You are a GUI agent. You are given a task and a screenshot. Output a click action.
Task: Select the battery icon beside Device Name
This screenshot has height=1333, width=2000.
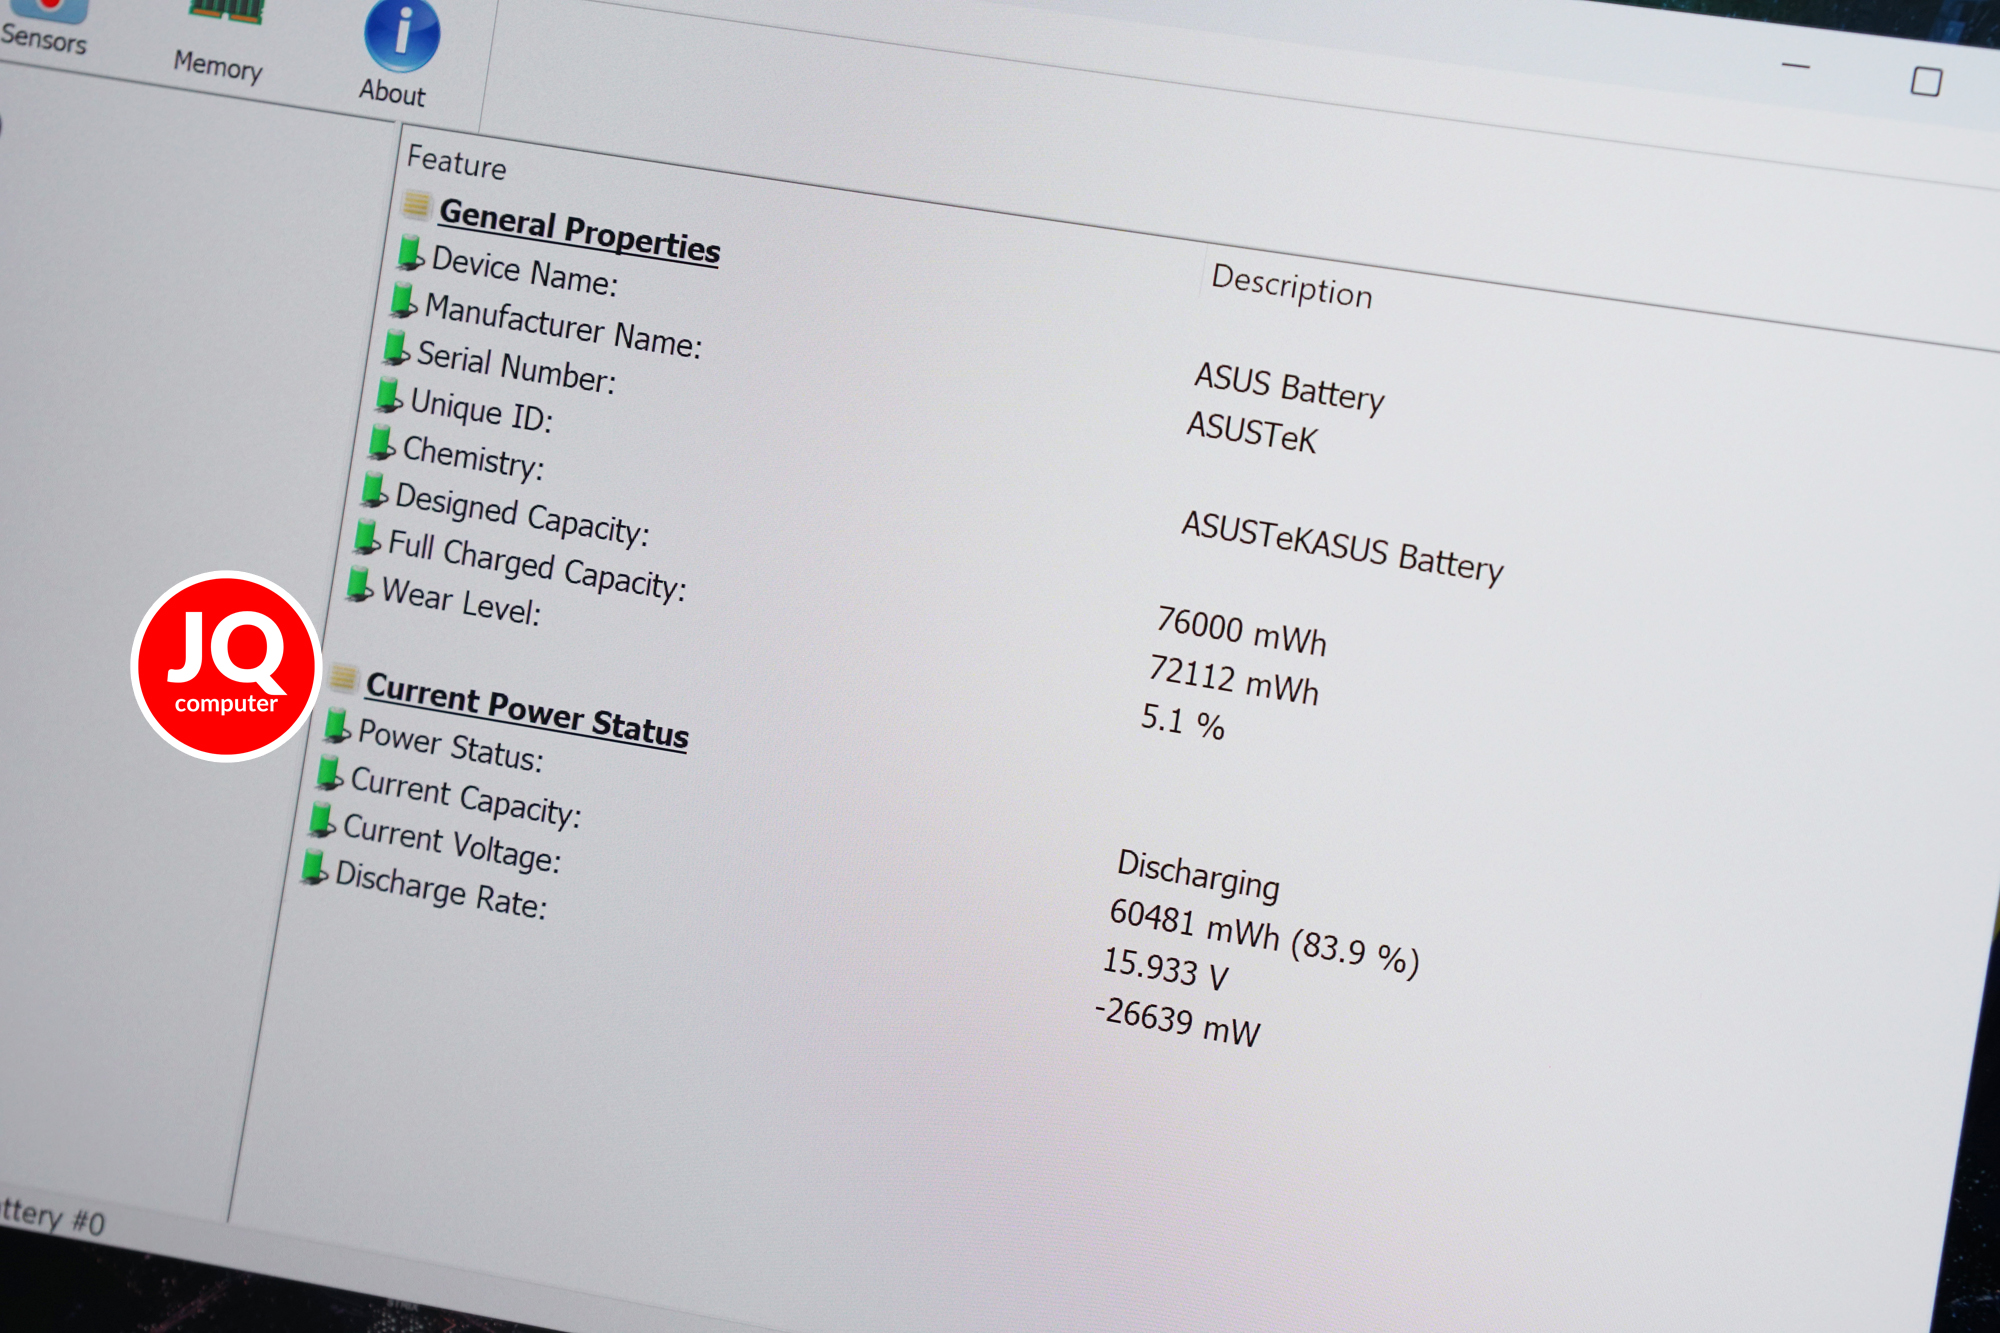click(410, 252)
